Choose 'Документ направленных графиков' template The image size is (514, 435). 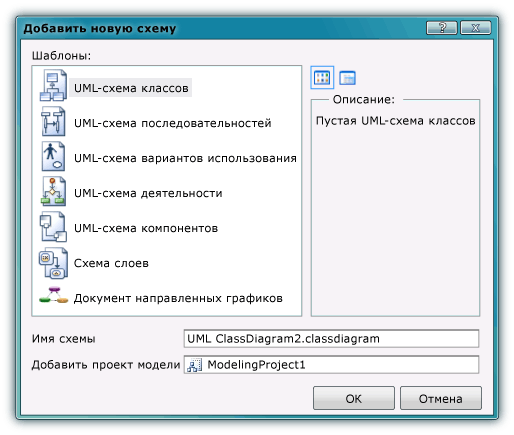[x=178, y=298]
